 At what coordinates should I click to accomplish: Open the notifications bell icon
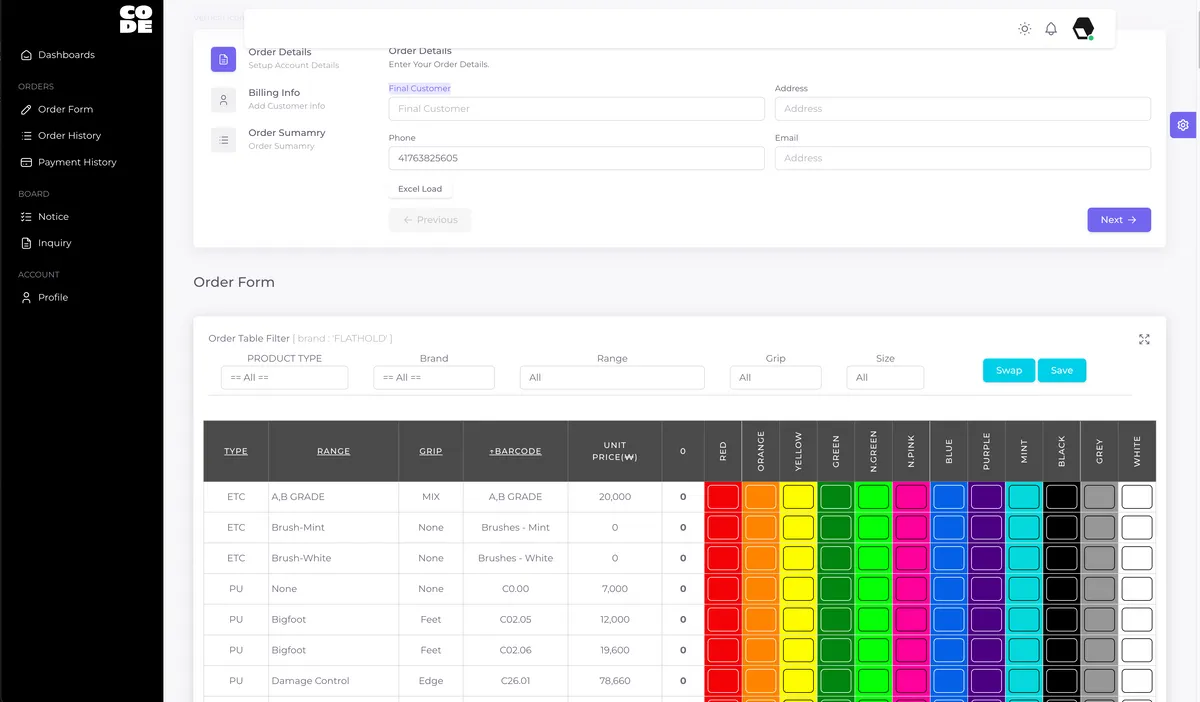click(1051, 29)
